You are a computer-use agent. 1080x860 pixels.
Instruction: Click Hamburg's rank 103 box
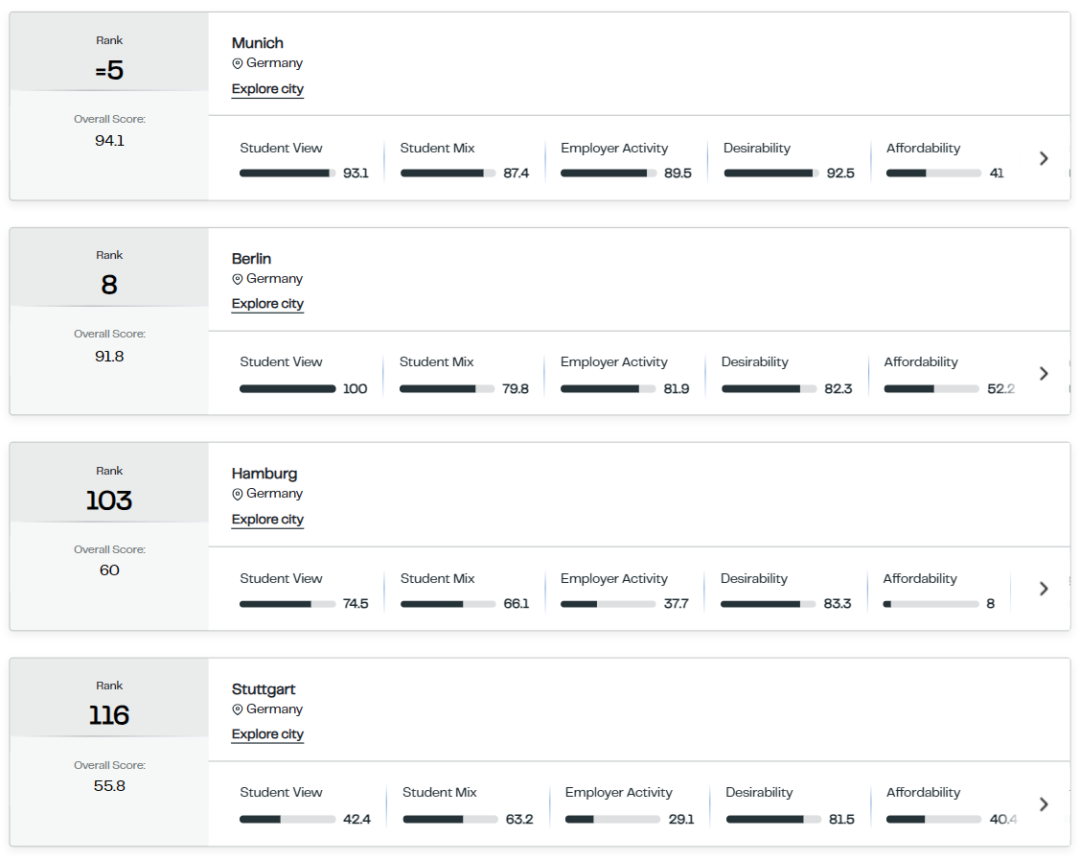pos(109,483)
